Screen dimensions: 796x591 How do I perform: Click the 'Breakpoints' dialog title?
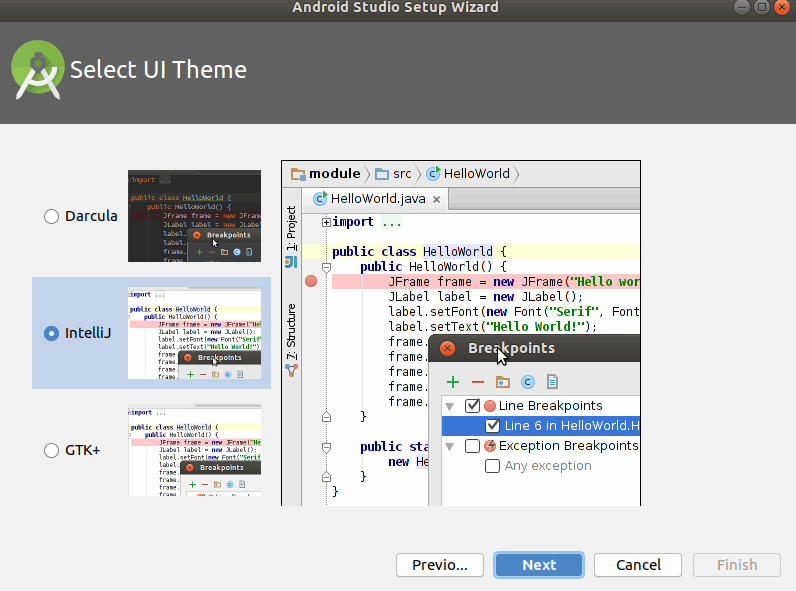pos(511,348)
